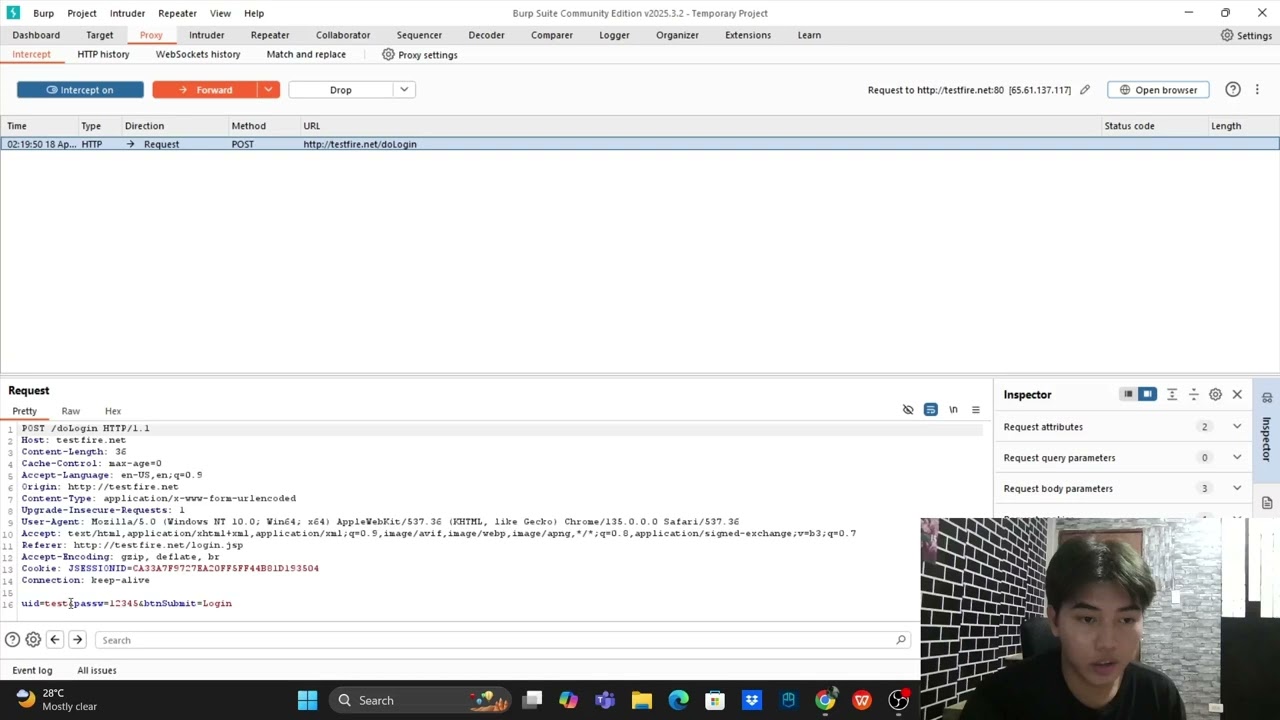Screen dimensions: 1280x720
Task: Edit the request target pencil icon
Action: (1085, 90)
